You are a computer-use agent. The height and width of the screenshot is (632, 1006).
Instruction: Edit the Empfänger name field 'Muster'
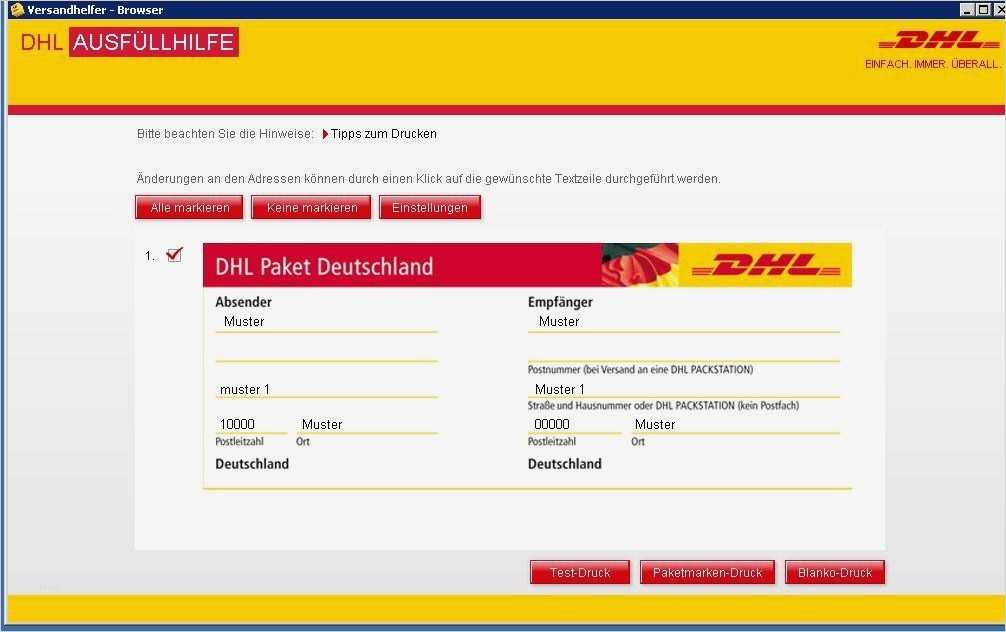point(684,321)
